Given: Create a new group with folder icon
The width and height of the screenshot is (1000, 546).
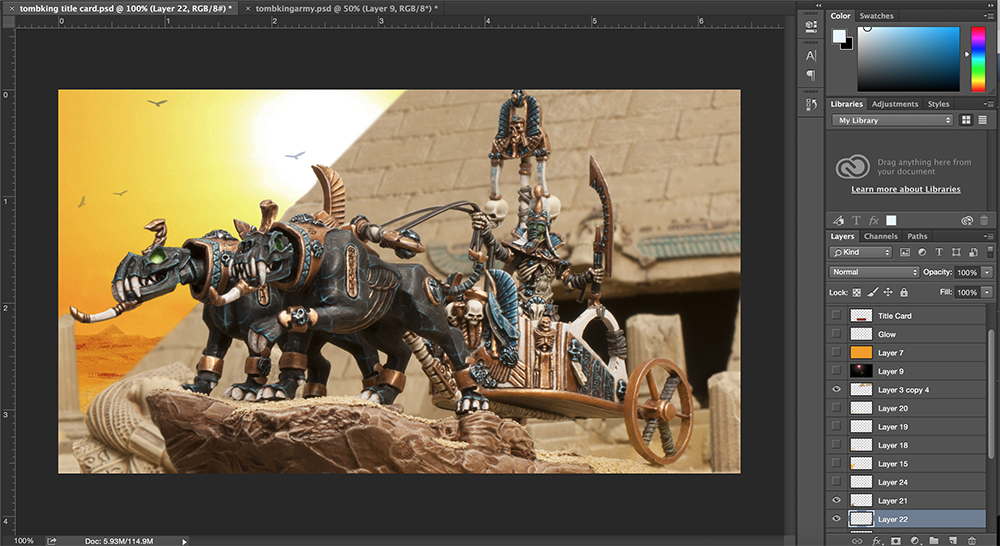Looking at the screenshot, I should tap(933, 540).
